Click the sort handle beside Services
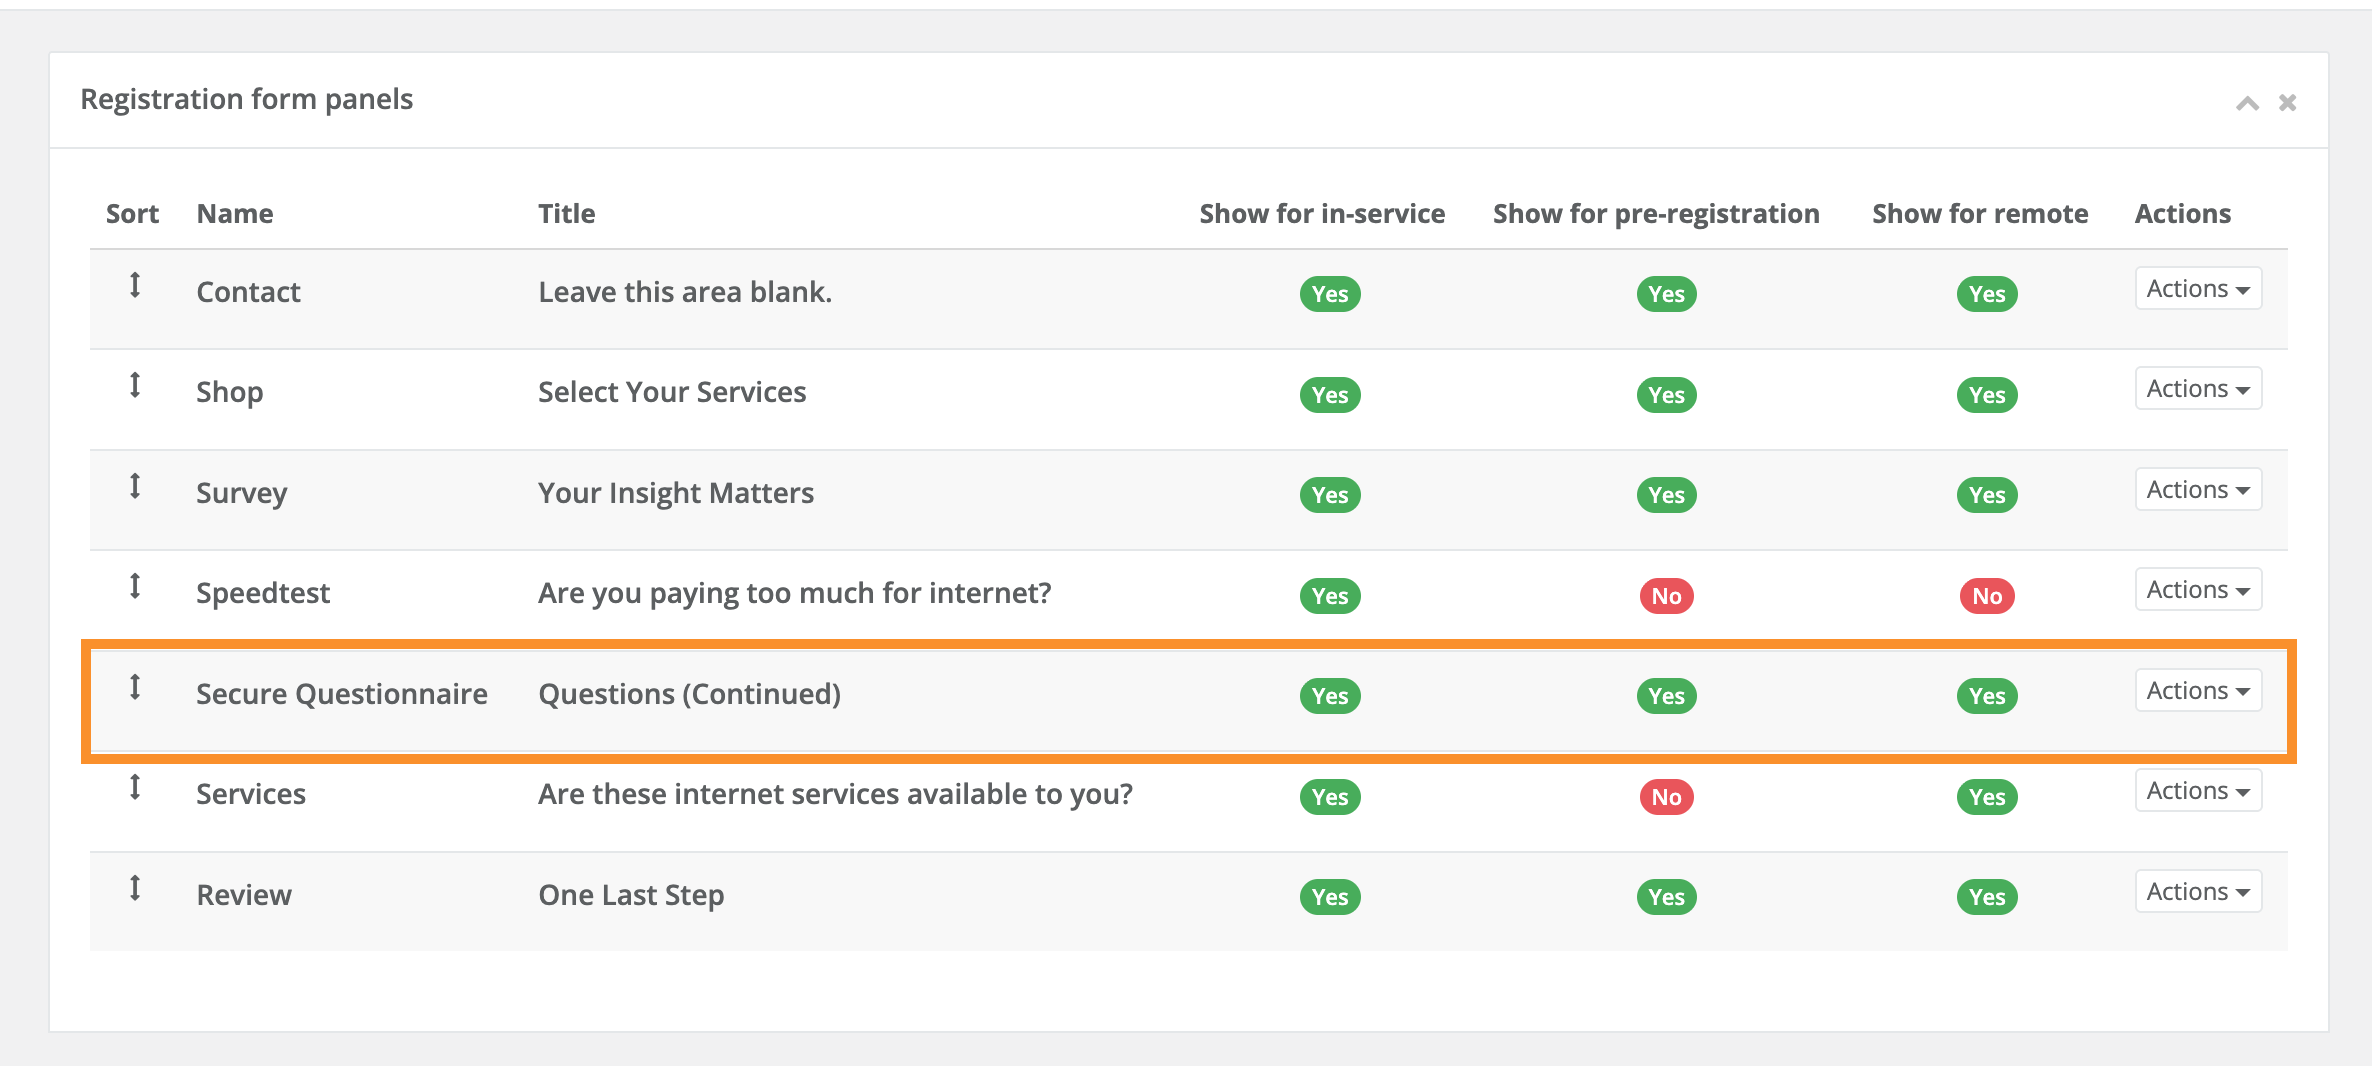This screenshot has height=1066, width=2372. tap(136, 789)
